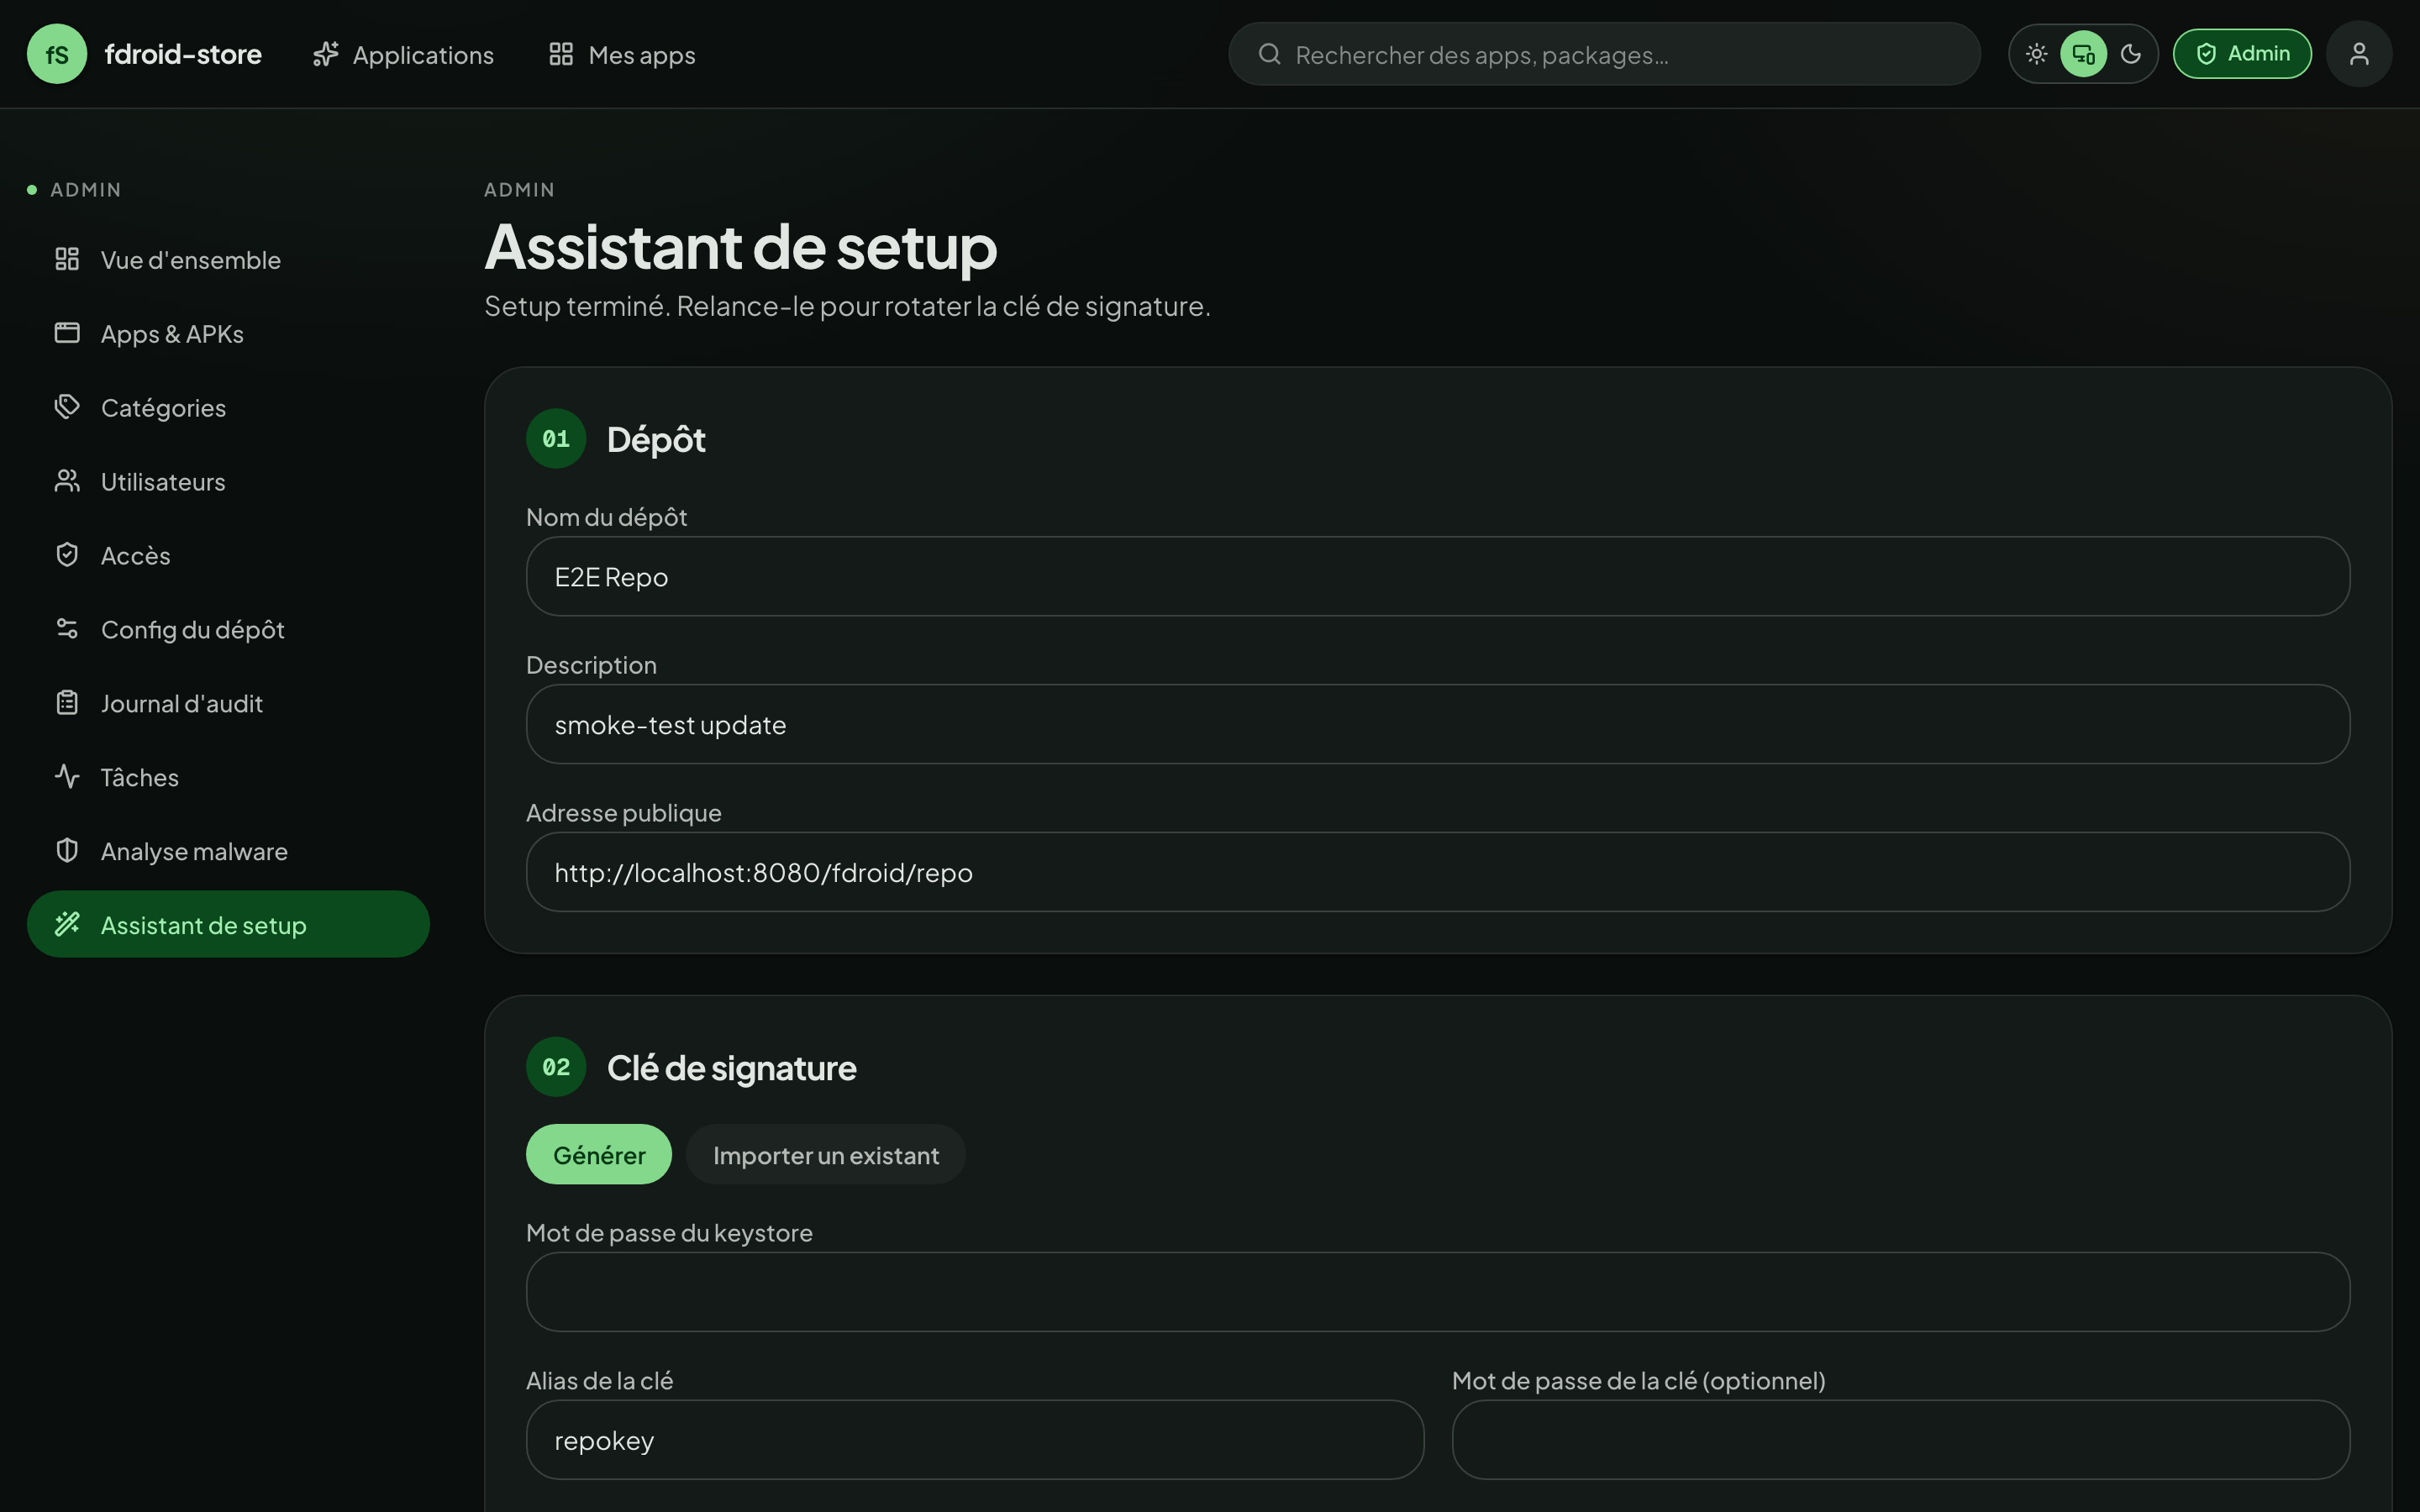Click the Alias de la clé field

coord(975,1440)
